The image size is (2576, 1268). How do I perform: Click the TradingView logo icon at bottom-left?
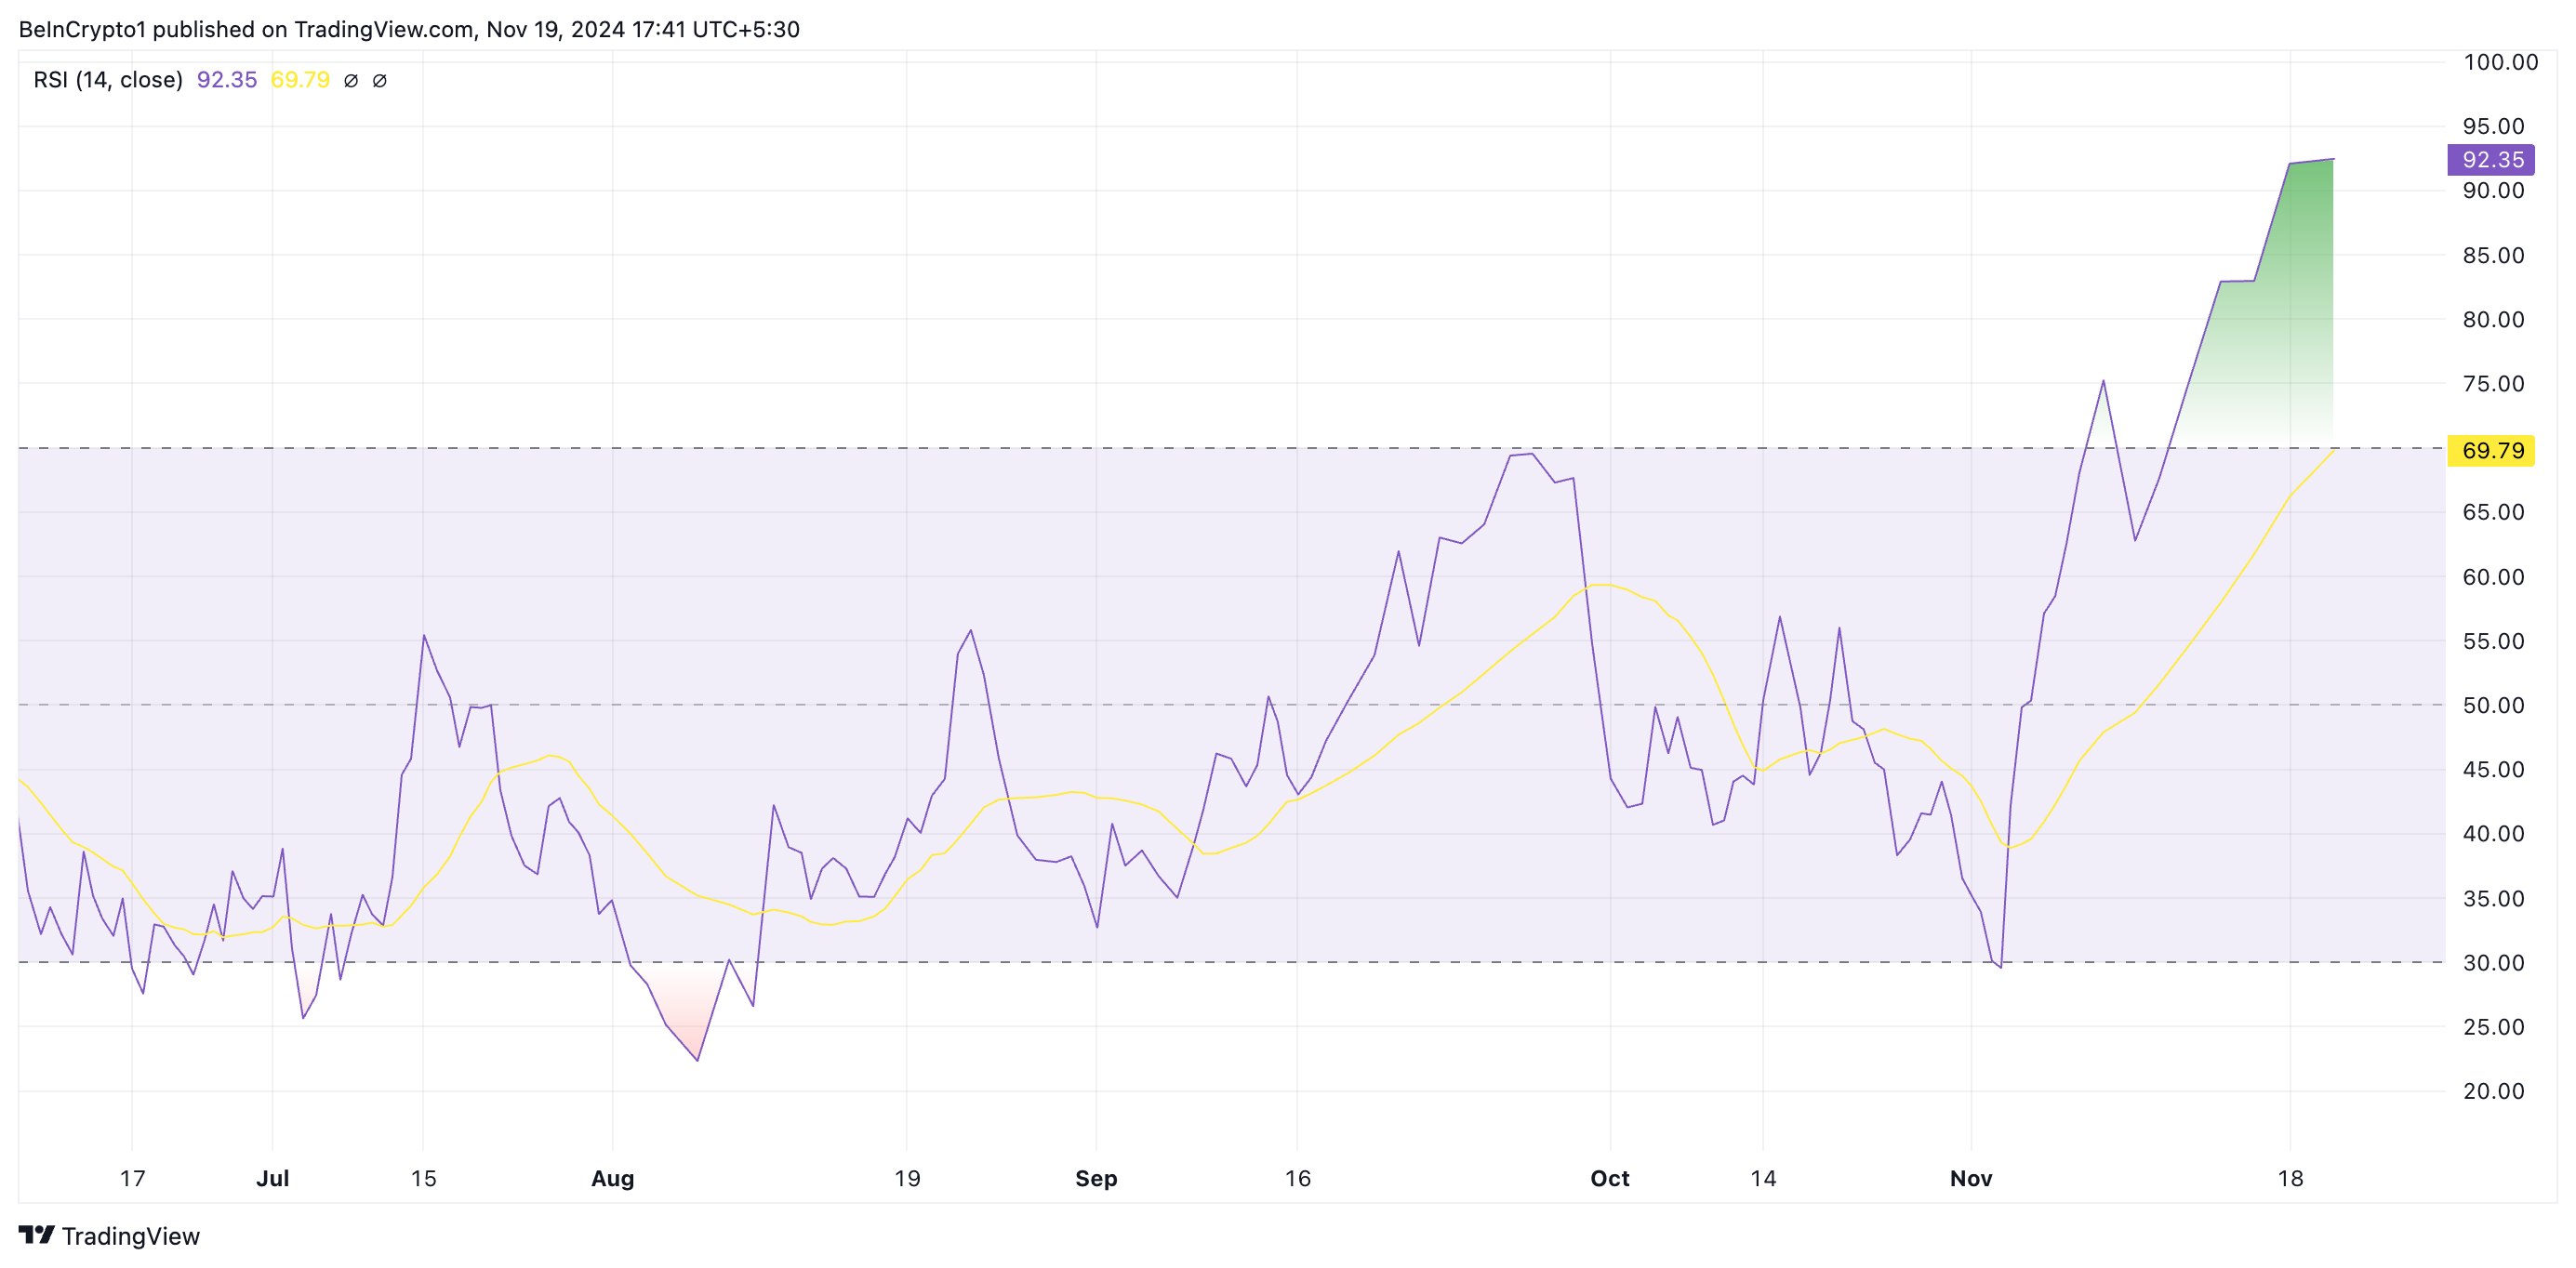(36, 1235)
